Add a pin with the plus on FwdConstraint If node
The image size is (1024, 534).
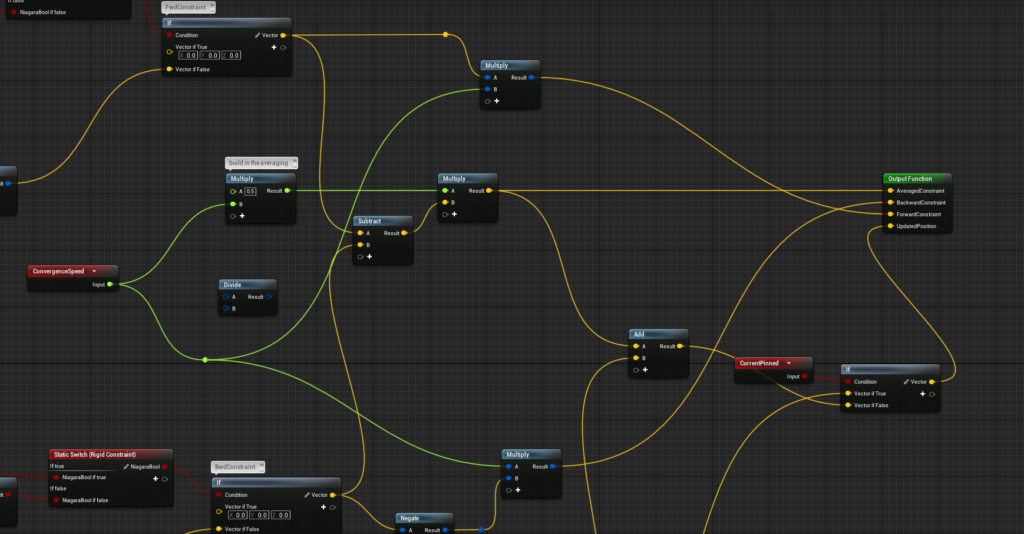[x=274, y=47]
